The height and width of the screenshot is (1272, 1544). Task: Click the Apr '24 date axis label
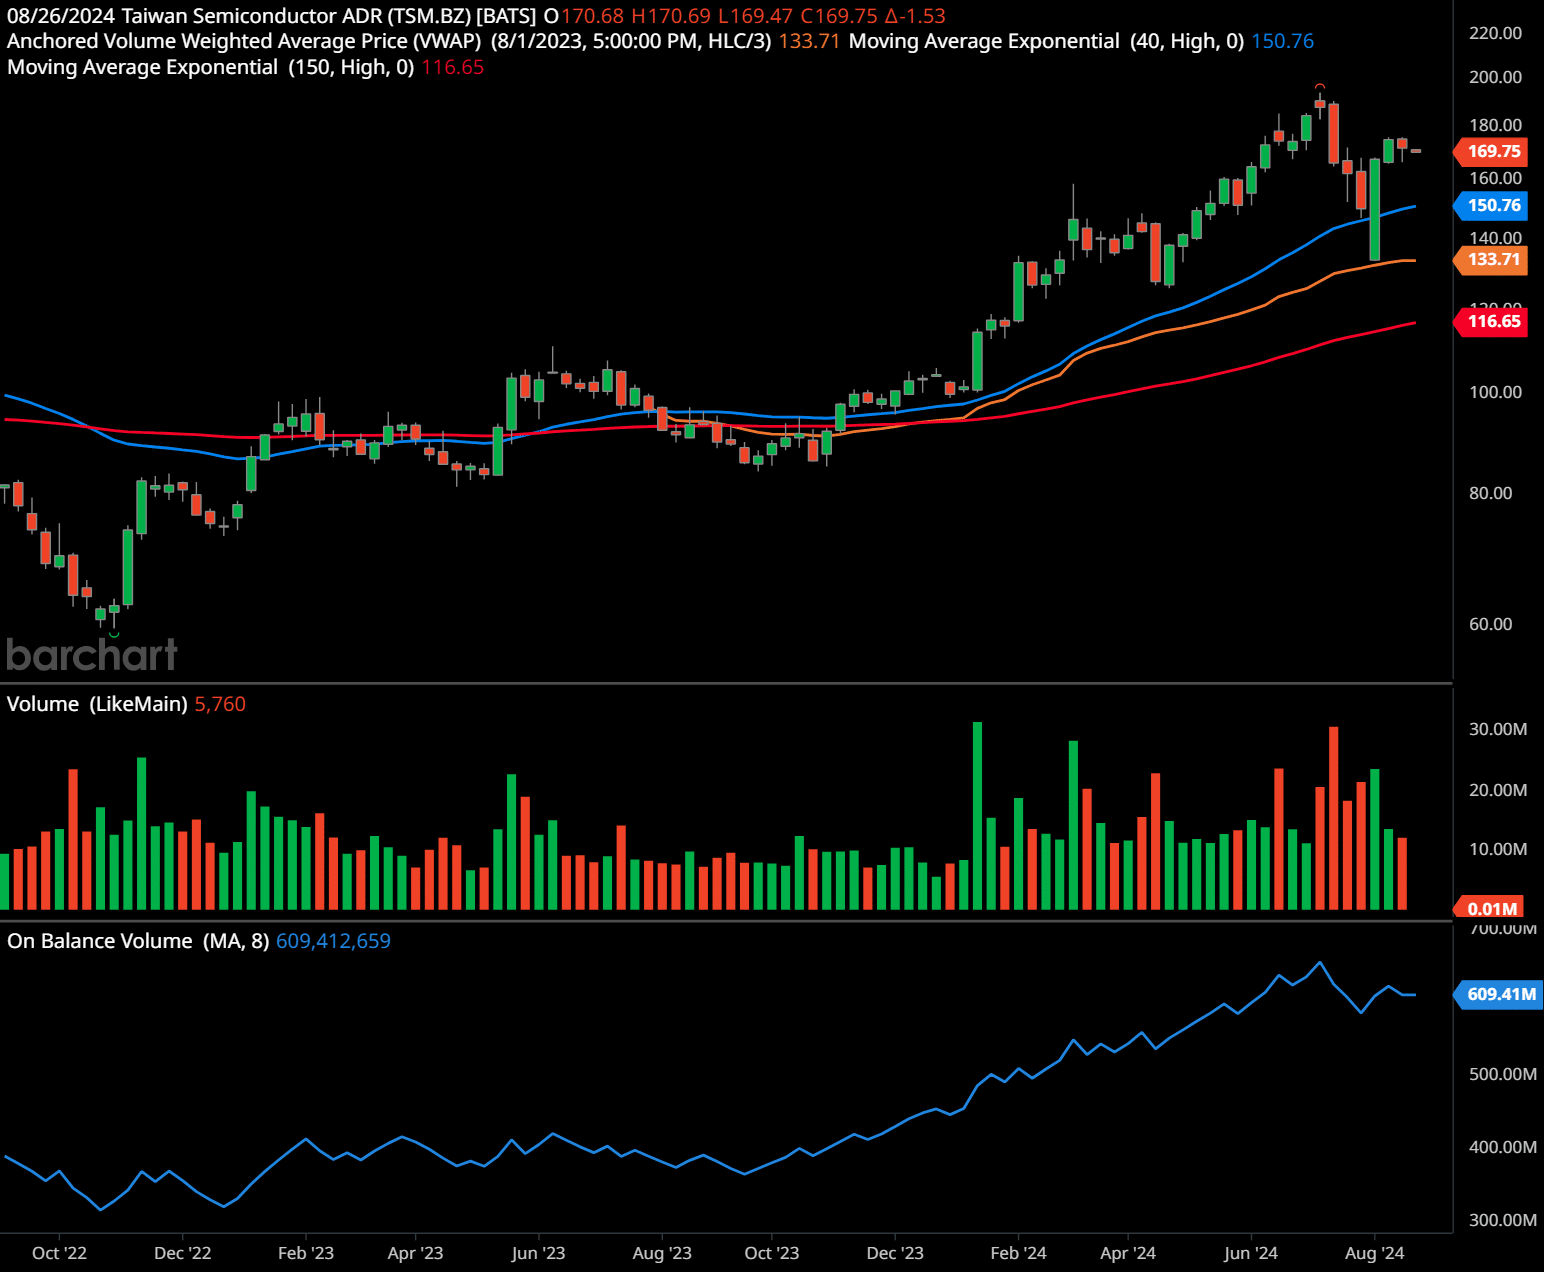pyautogui.click(x=1128, y=1253)
